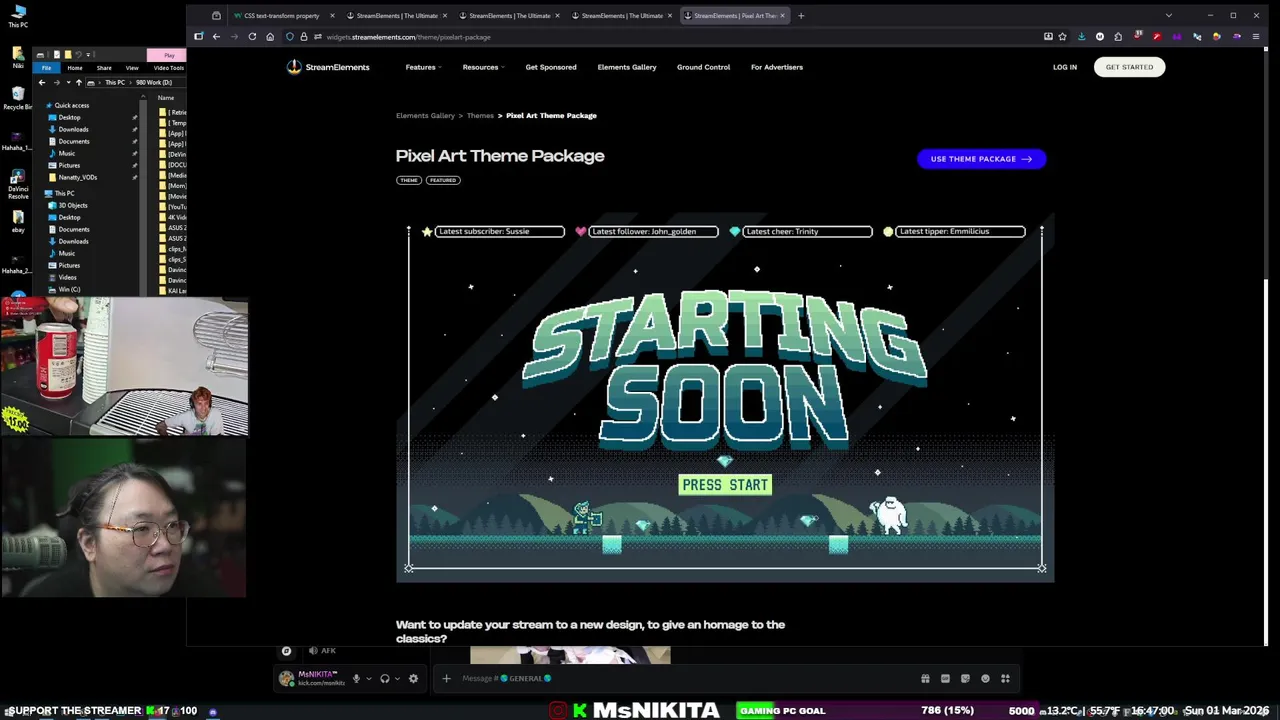Click 980 Work (D:) in Explorer address path

(x=153, y=82)
